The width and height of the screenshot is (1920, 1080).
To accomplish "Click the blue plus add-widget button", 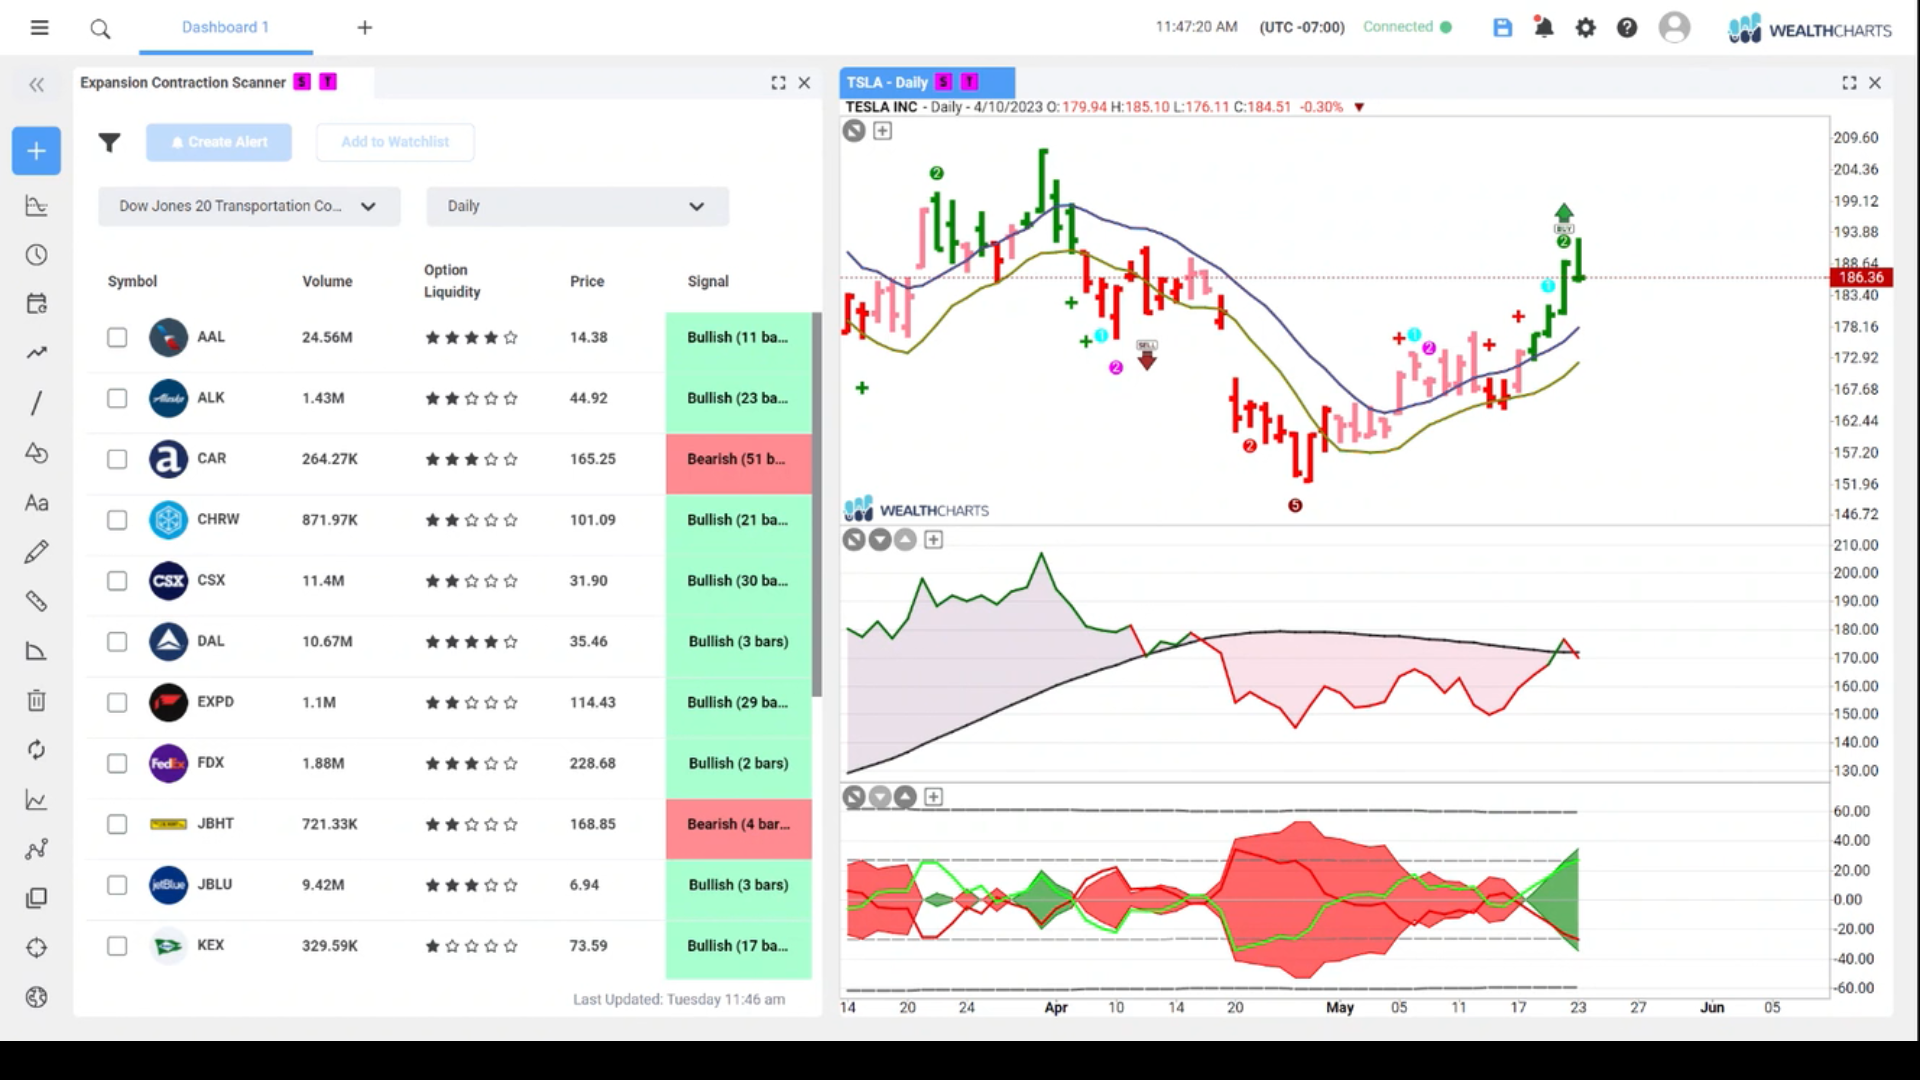I will (x=37, y=151).
